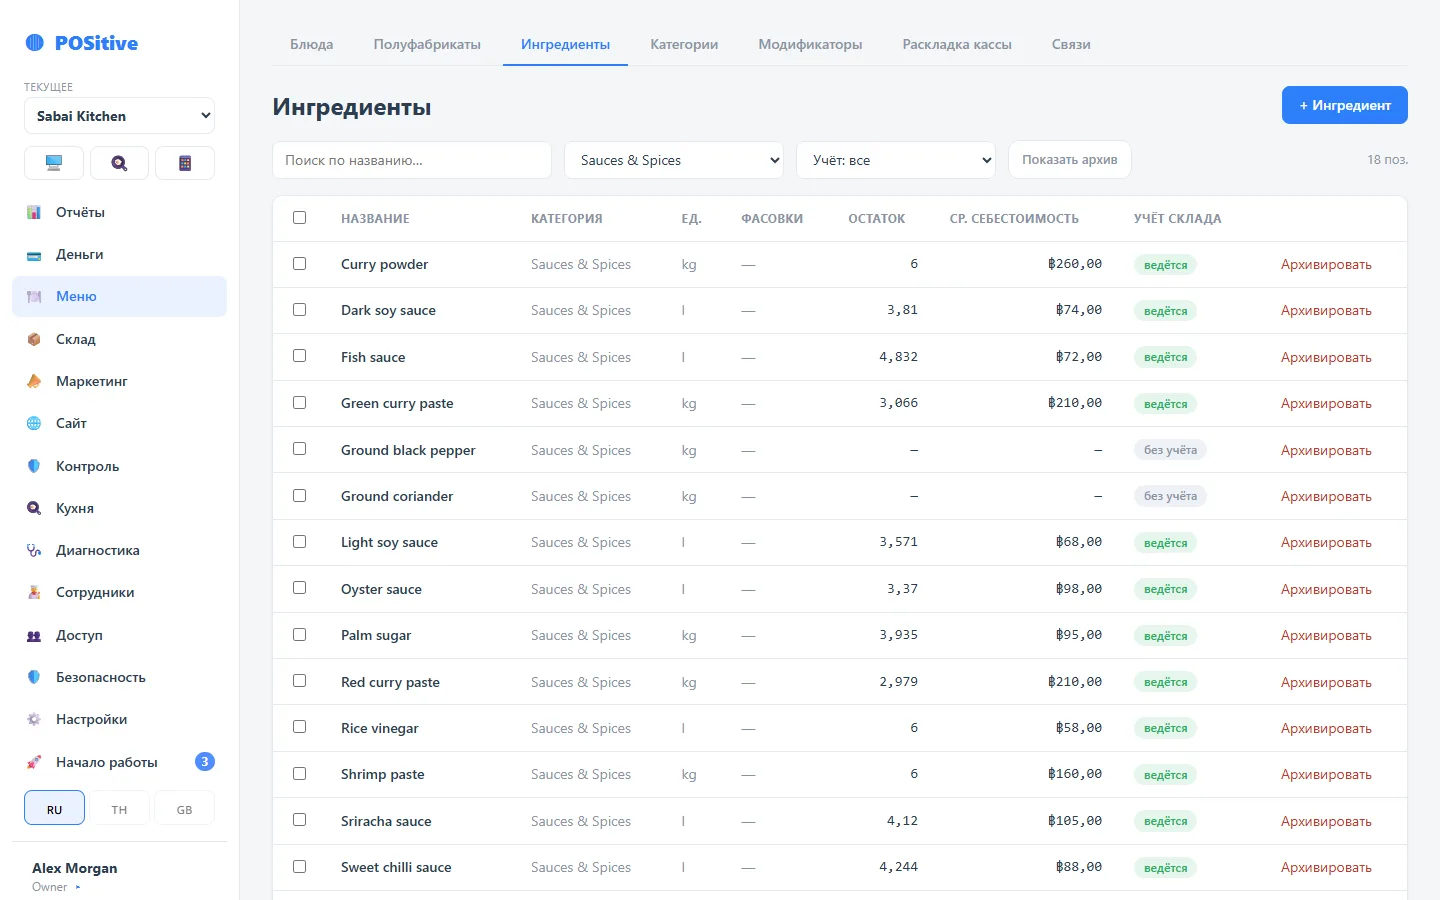The width and height of the screenshot is (1440, 900).
Task: Open Отчёты via its chart icon
Action: click(x=34, y=212)
